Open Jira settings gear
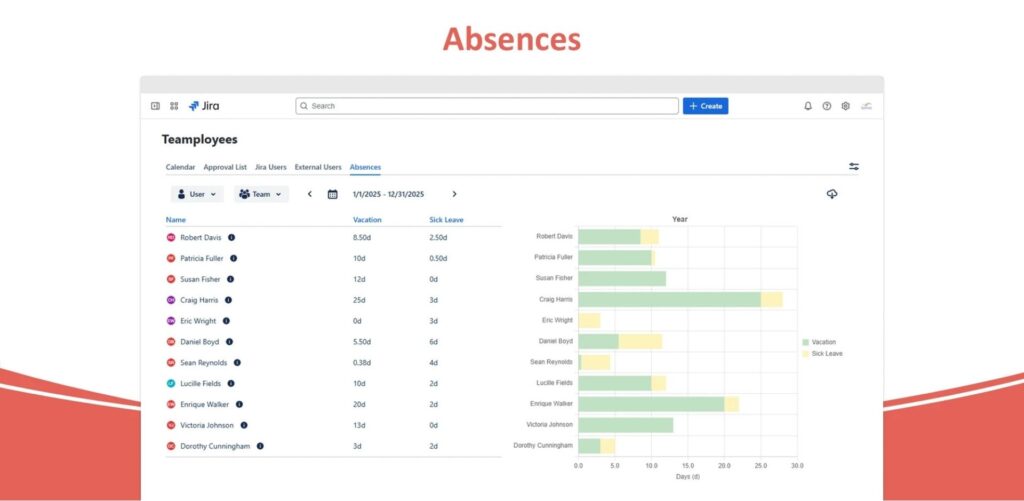Image resolution: width=1024 pixels, height=501 pixels. pos(845,106)
